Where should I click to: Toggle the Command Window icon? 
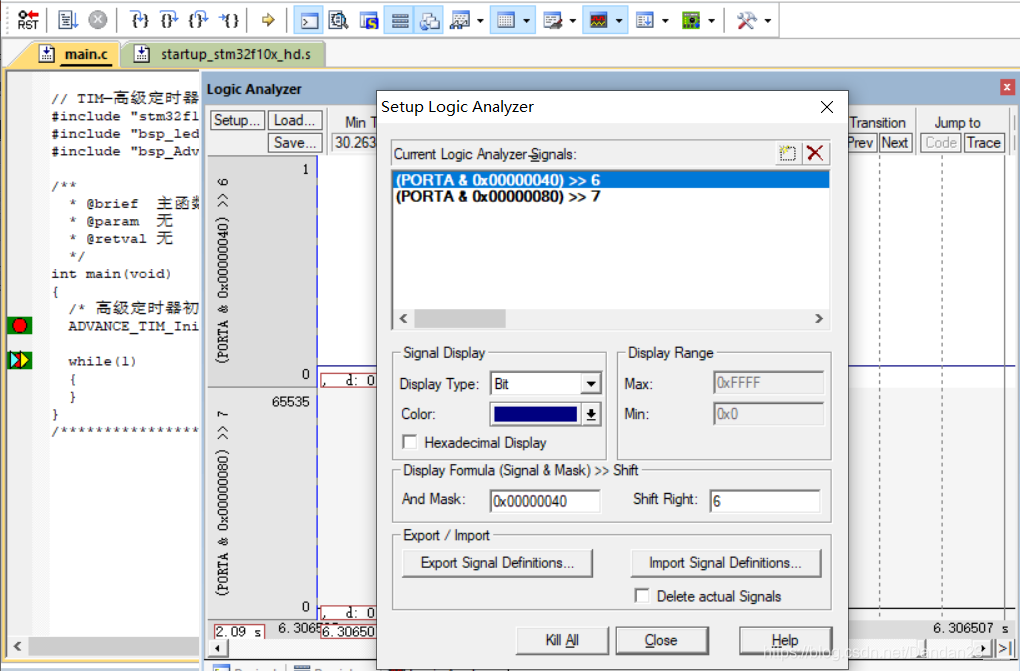[x=309, y=21]
